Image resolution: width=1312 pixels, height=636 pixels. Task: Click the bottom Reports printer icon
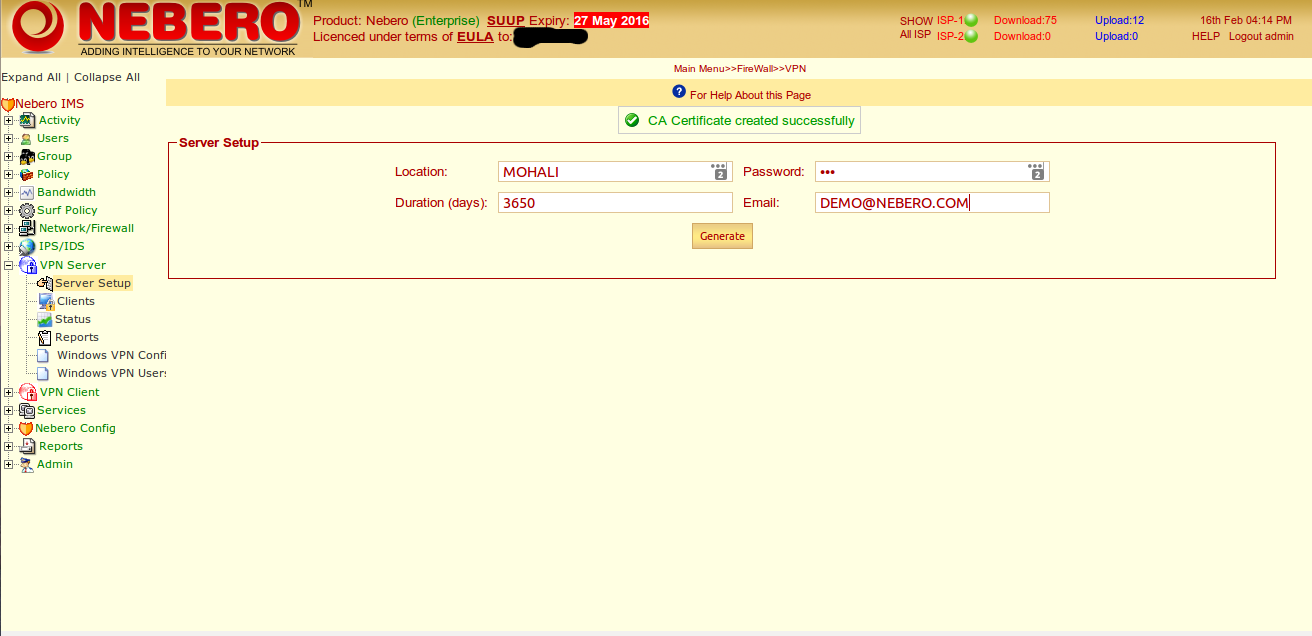(27, 446)
